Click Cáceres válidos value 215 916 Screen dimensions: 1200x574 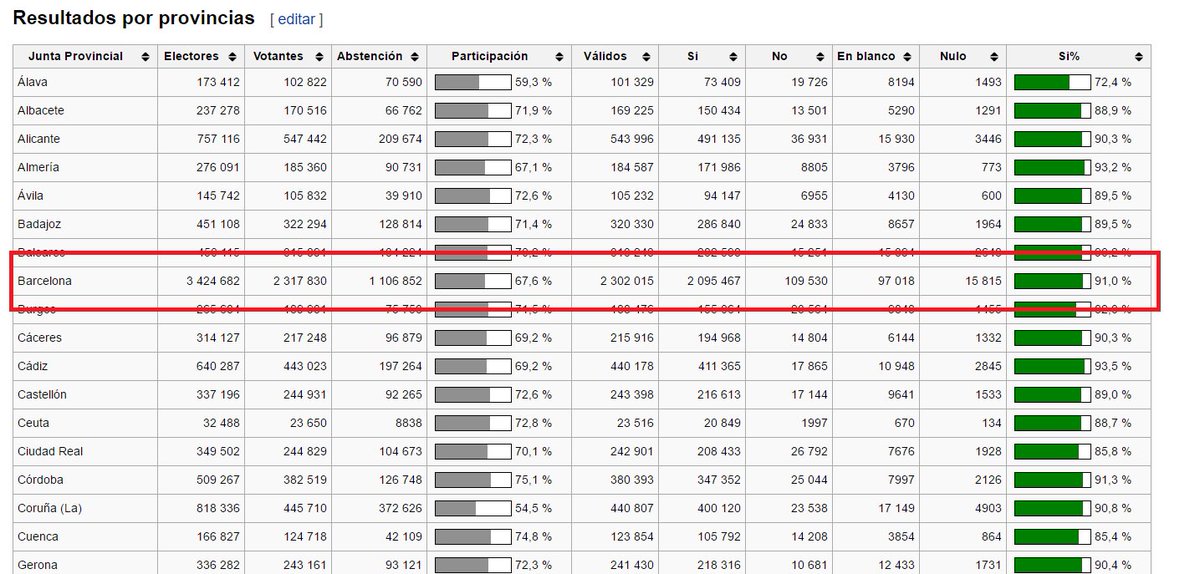click(630, 338)
